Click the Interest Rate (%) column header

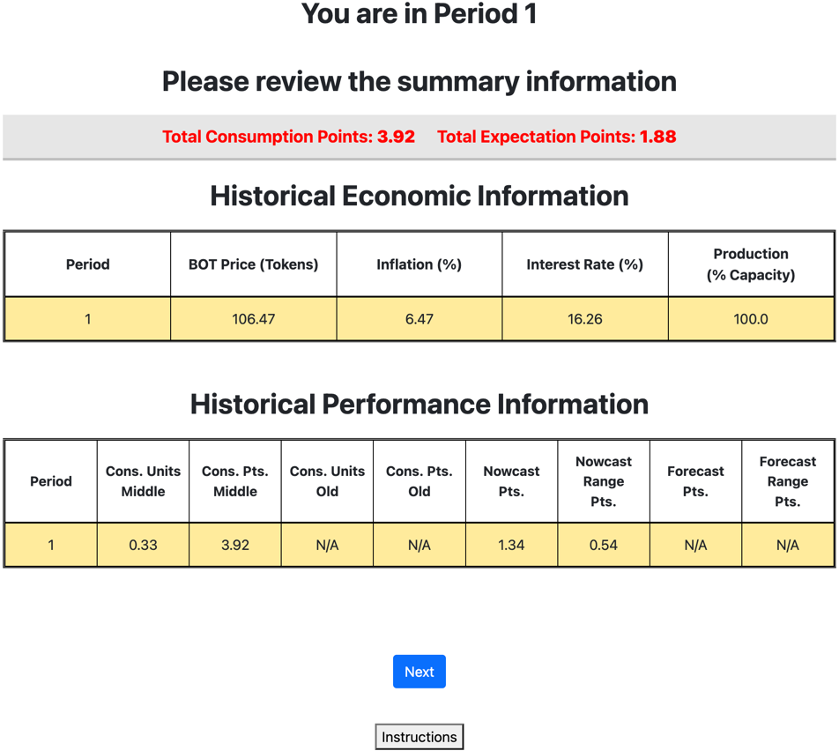click(x=584, y=265)
